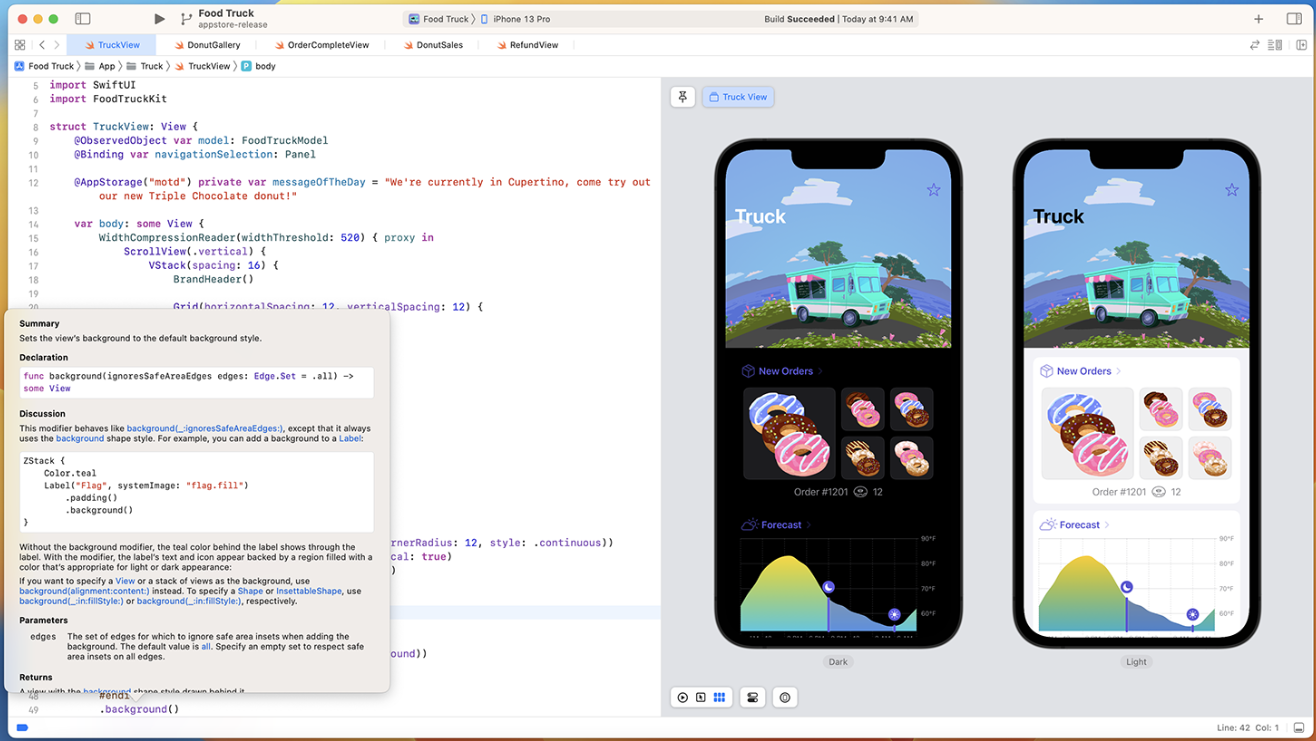Select the Truck View preview chip

click(738, 97)
